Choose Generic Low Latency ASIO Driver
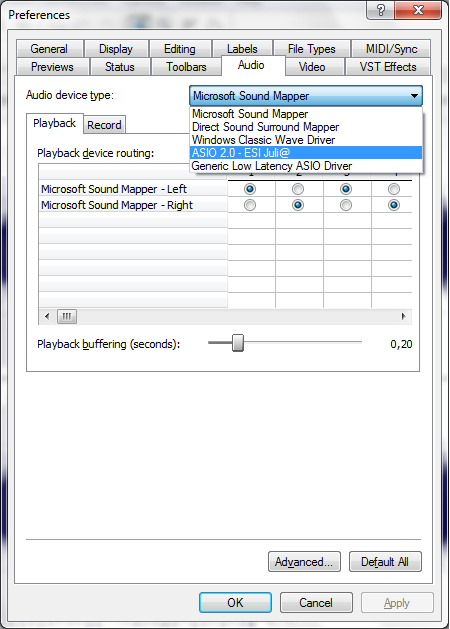450x629 pixels. (306, 166)
